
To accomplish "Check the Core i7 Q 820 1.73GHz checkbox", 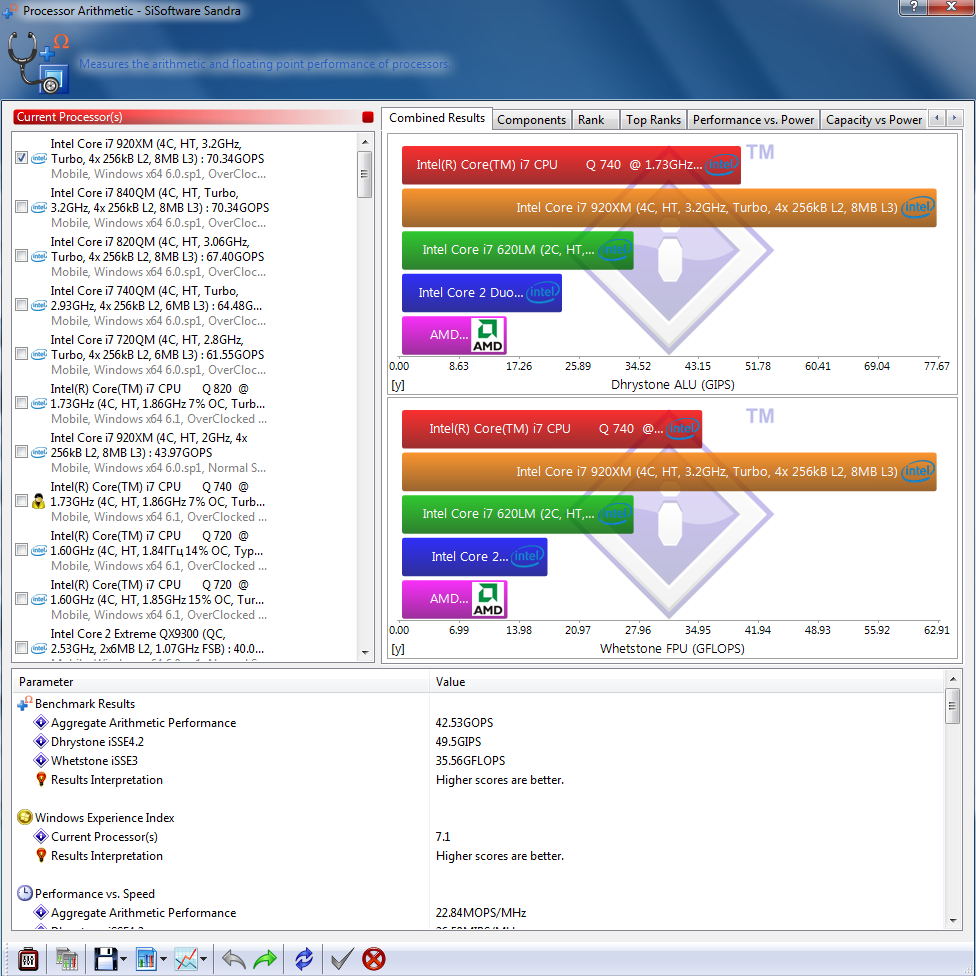I will [21, 403].
